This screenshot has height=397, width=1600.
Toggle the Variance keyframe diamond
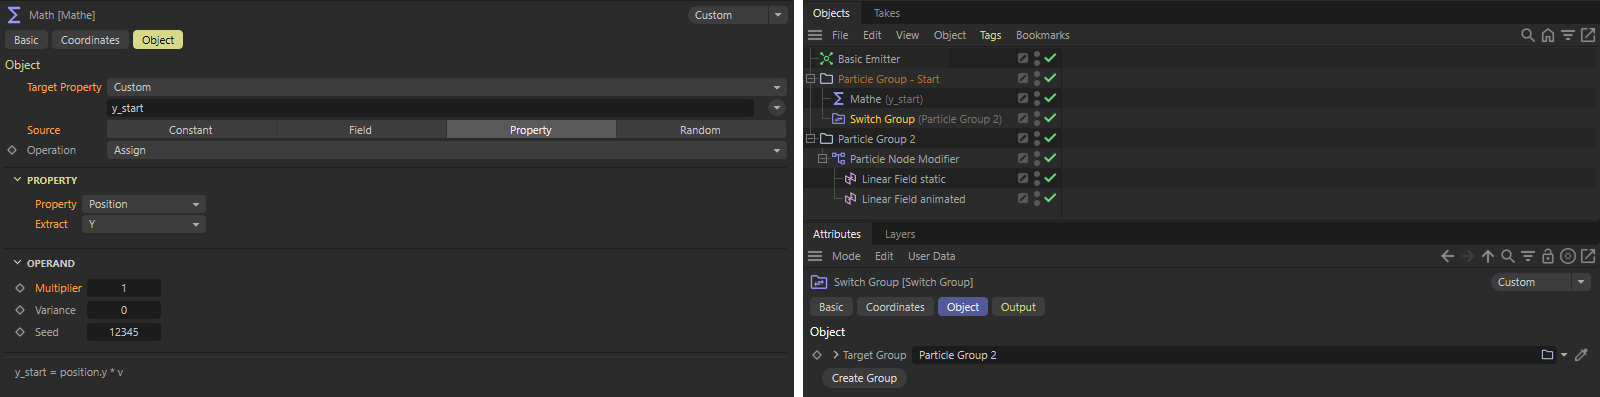(20, 310)
